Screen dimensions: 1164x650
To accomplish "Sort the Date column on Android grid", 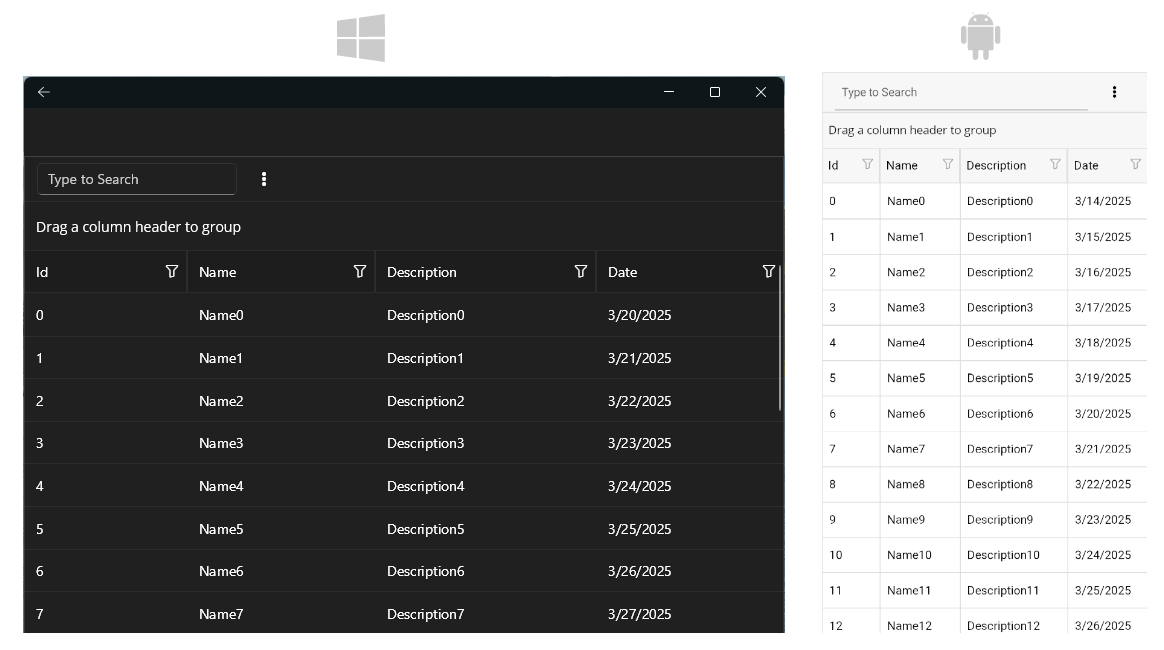I will 1085,164.
